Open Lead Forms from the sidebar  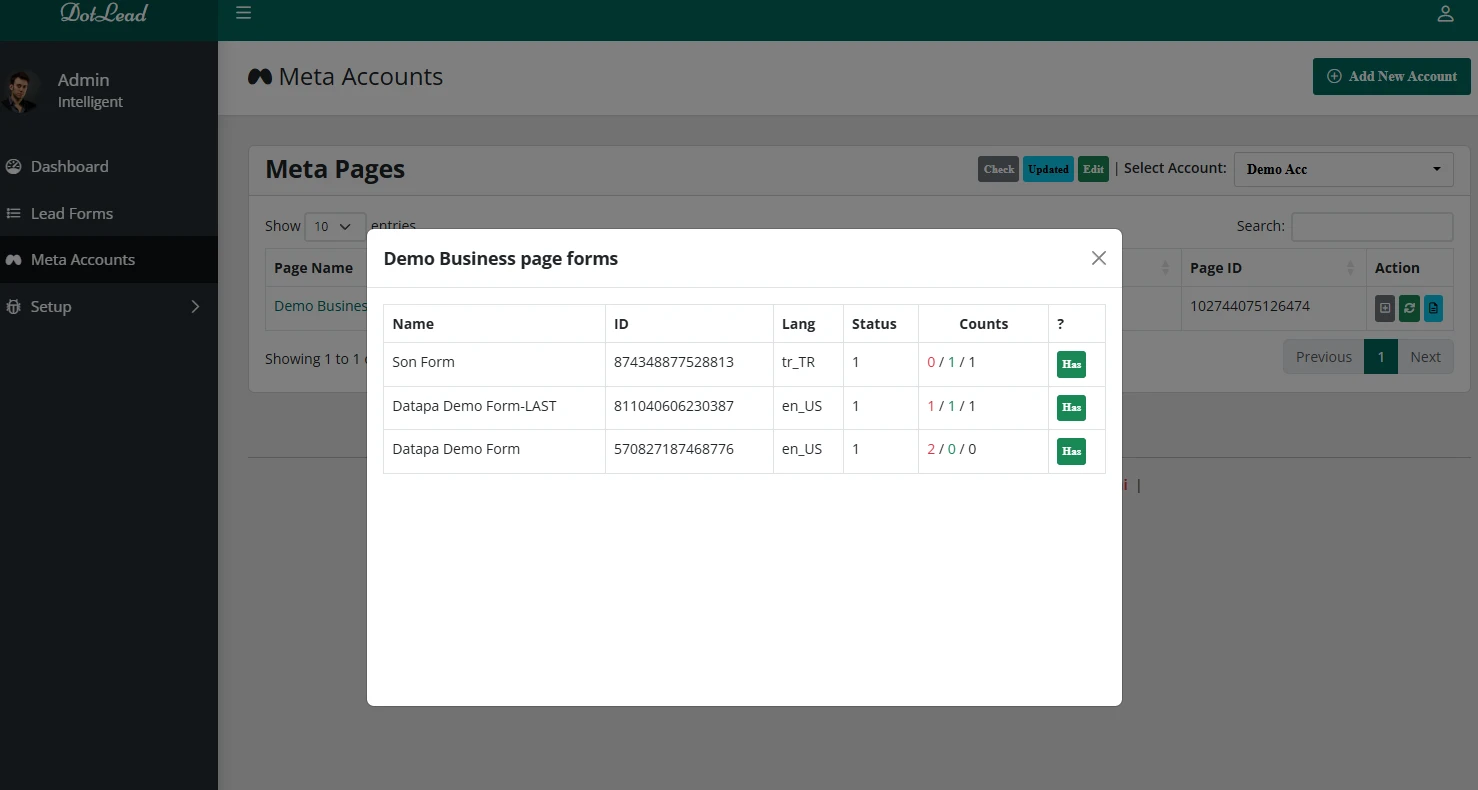pos(71,214)
